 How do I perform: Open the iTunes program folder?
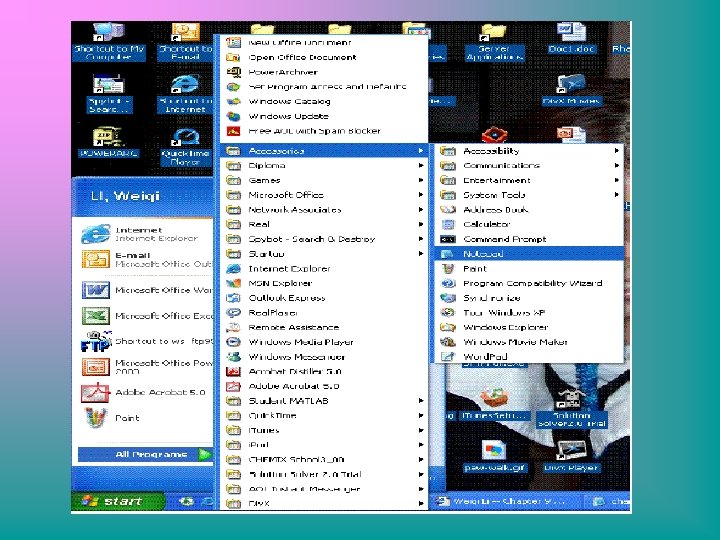(x=324, y=430)
